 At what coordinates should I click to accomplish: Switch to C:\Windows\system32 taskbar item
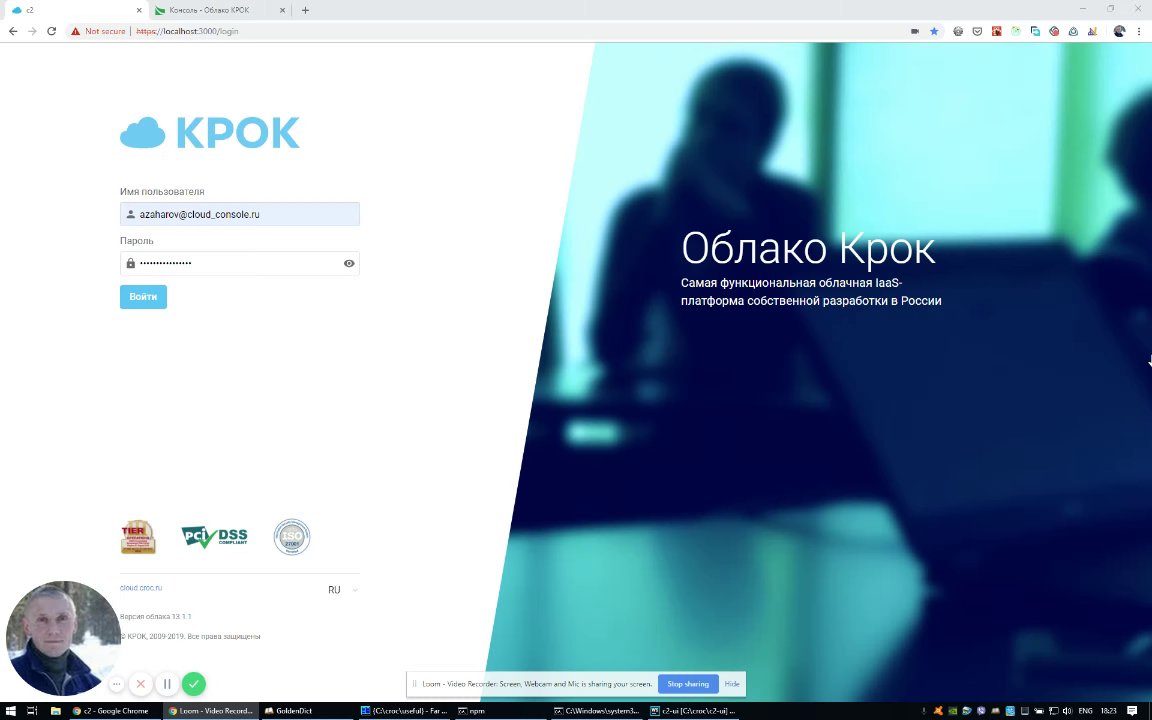(597, 711)
